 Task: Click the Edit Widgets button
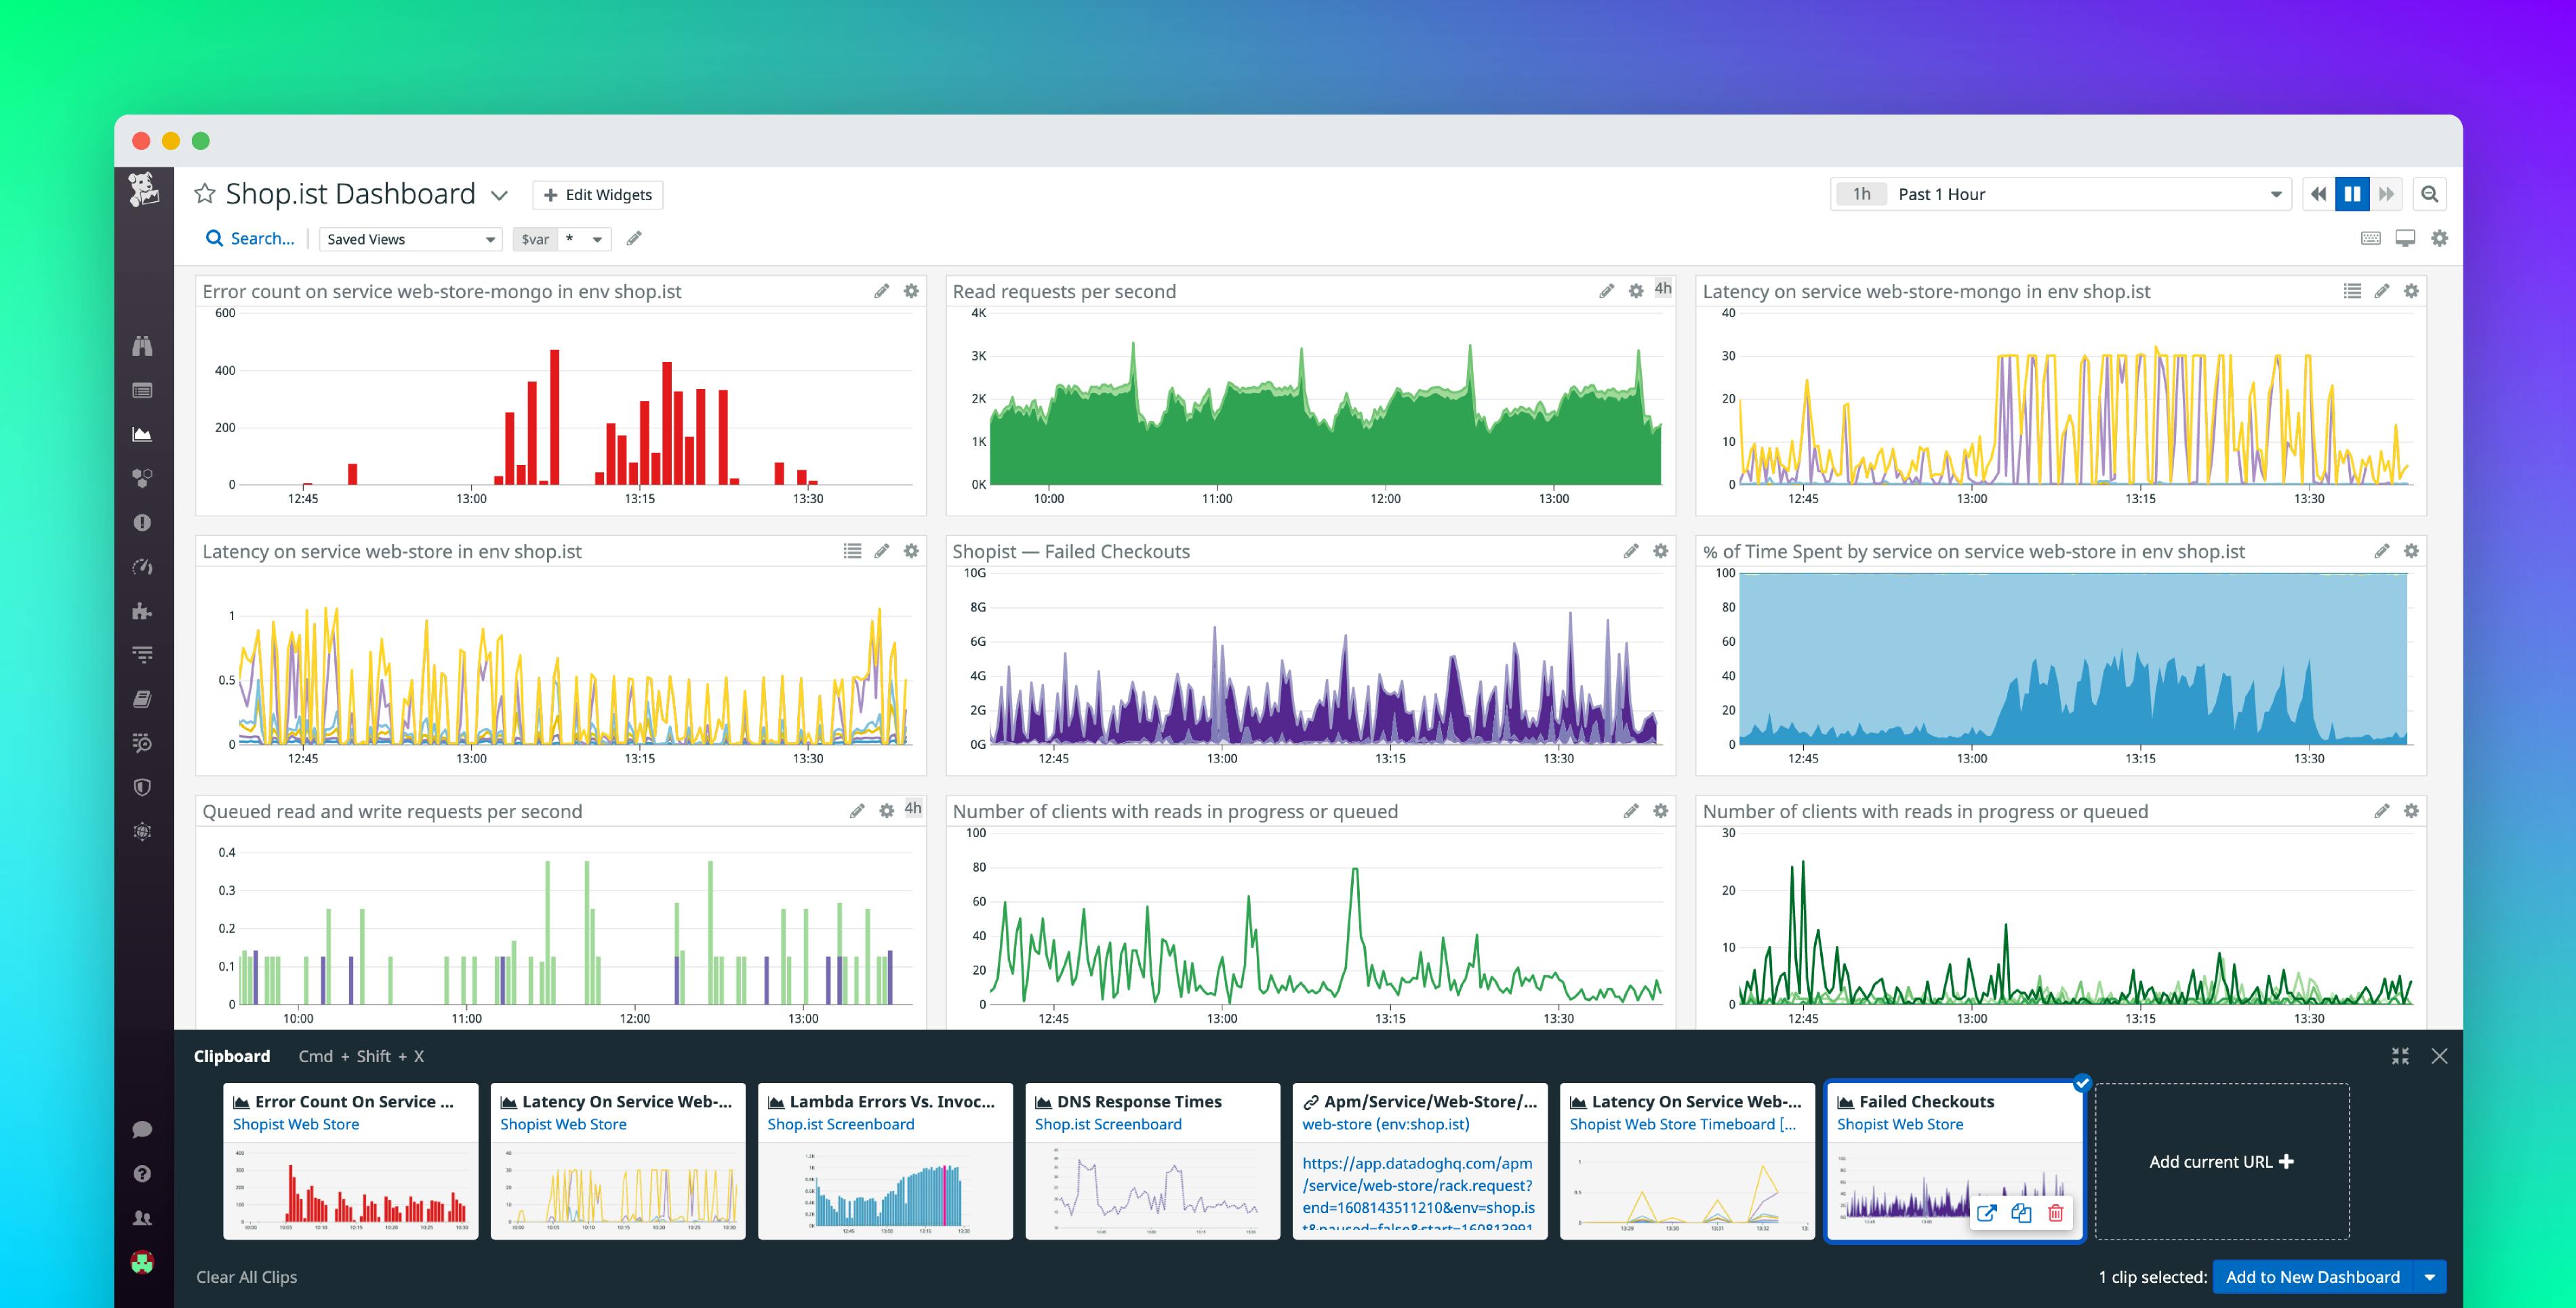pos(597,194)
